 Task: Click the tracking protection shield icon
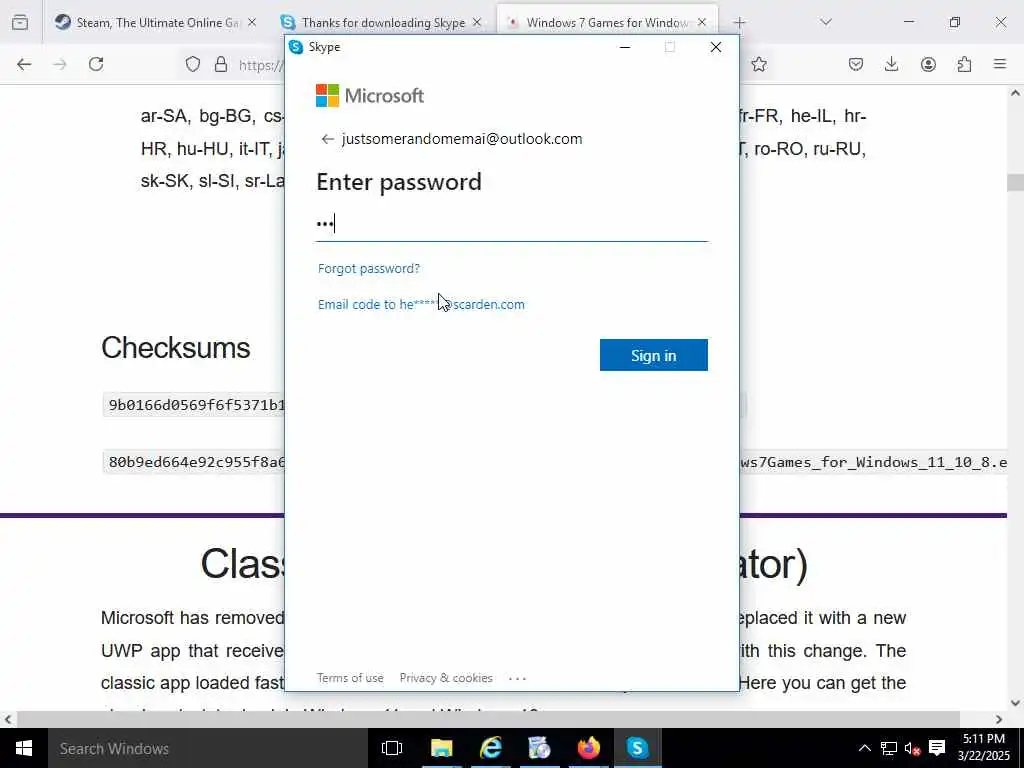point(193,64)
